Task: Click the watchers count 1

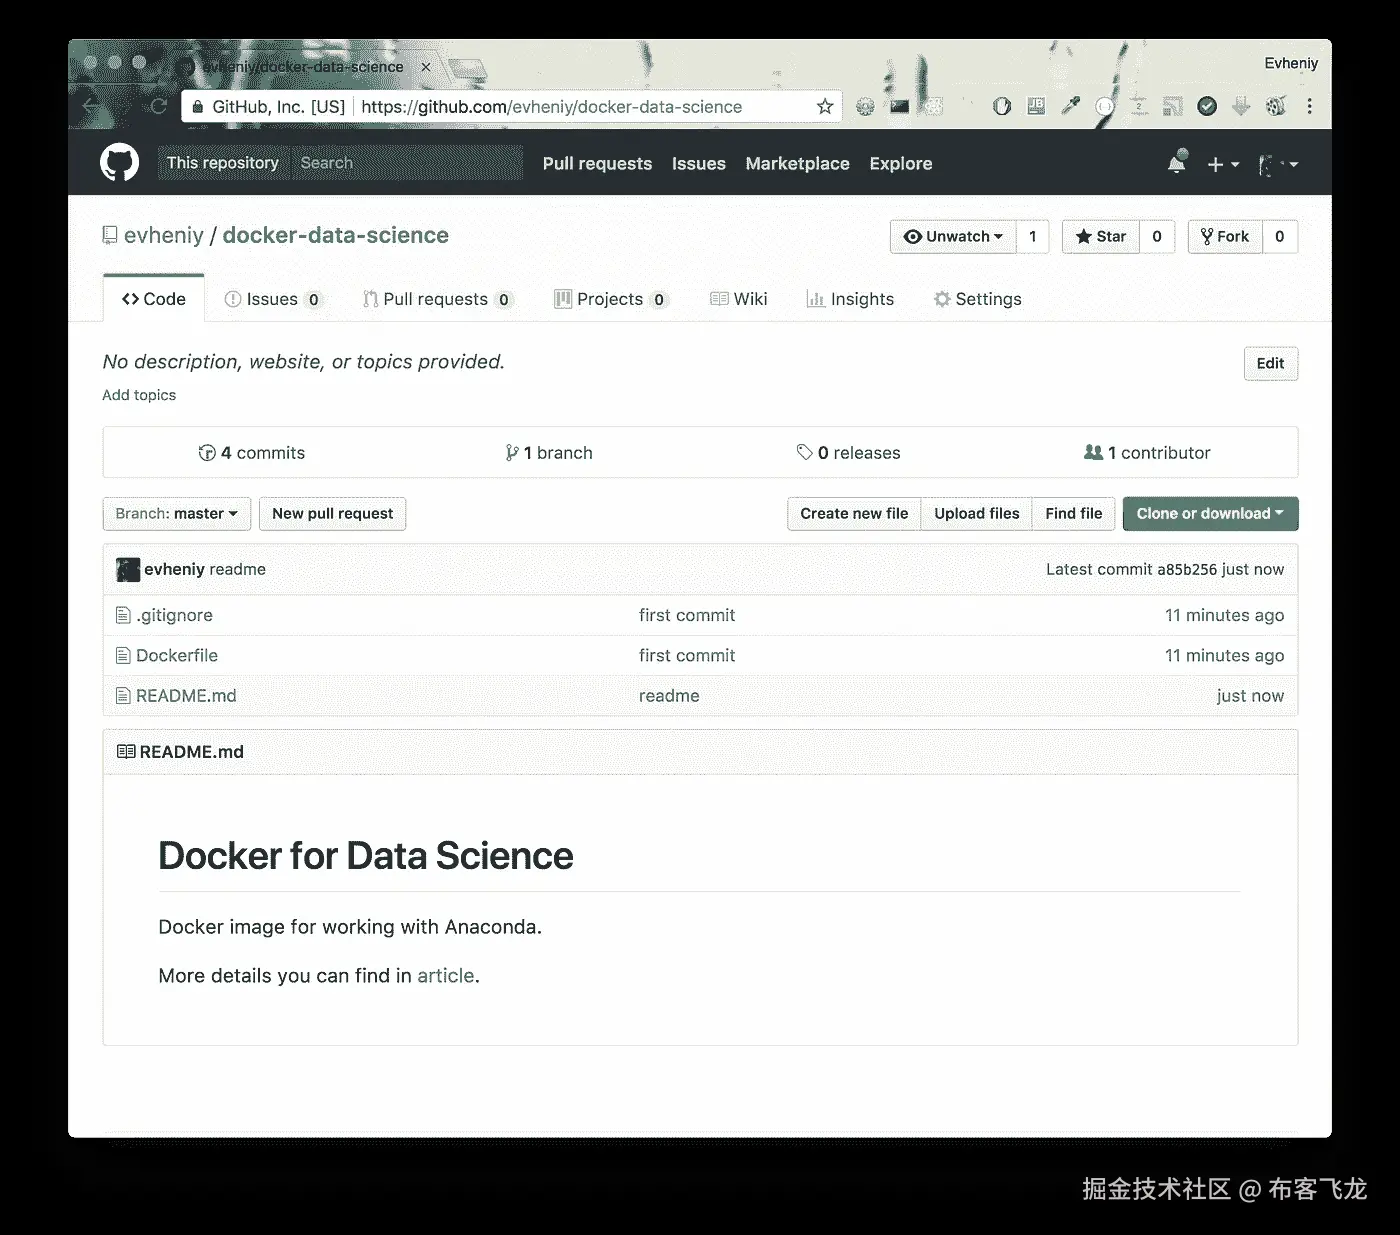Action: point(1032,237)
